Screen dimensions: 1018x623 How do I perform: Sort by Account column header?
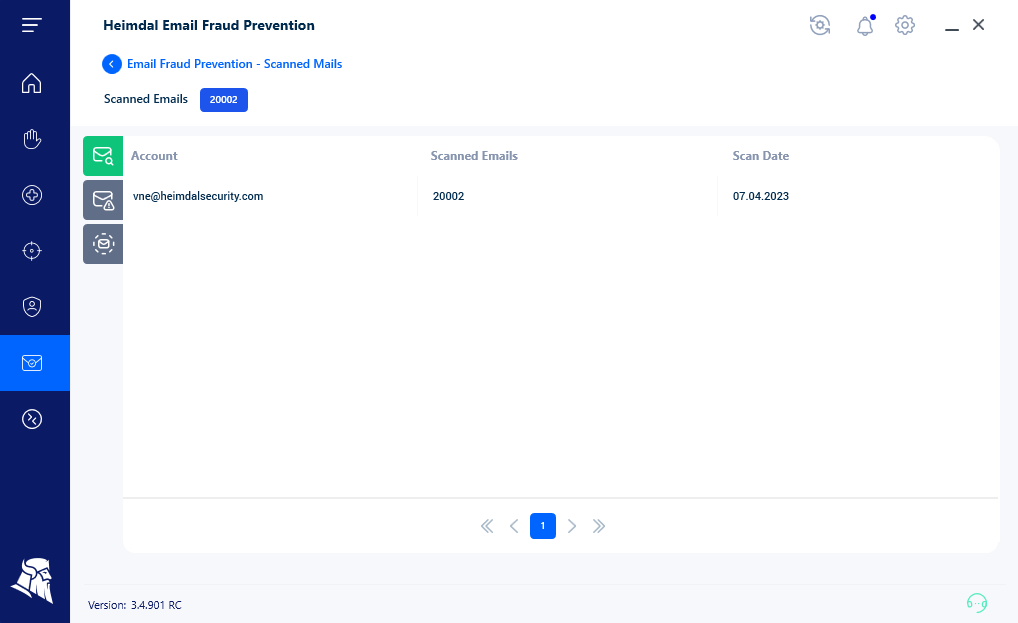click(154, 156)
